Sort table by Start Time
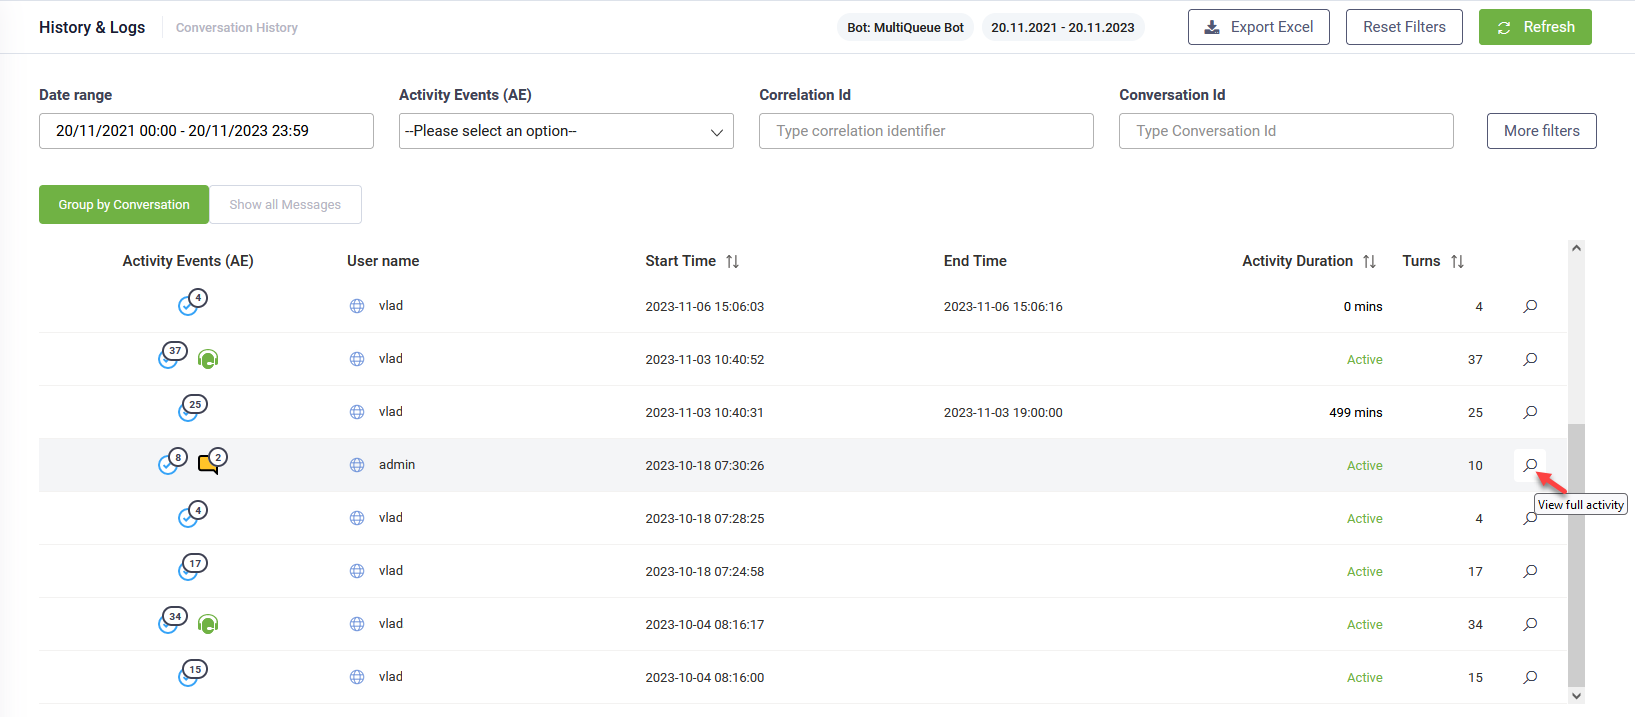The image size is (1635, 717). [x=732, y=261]
